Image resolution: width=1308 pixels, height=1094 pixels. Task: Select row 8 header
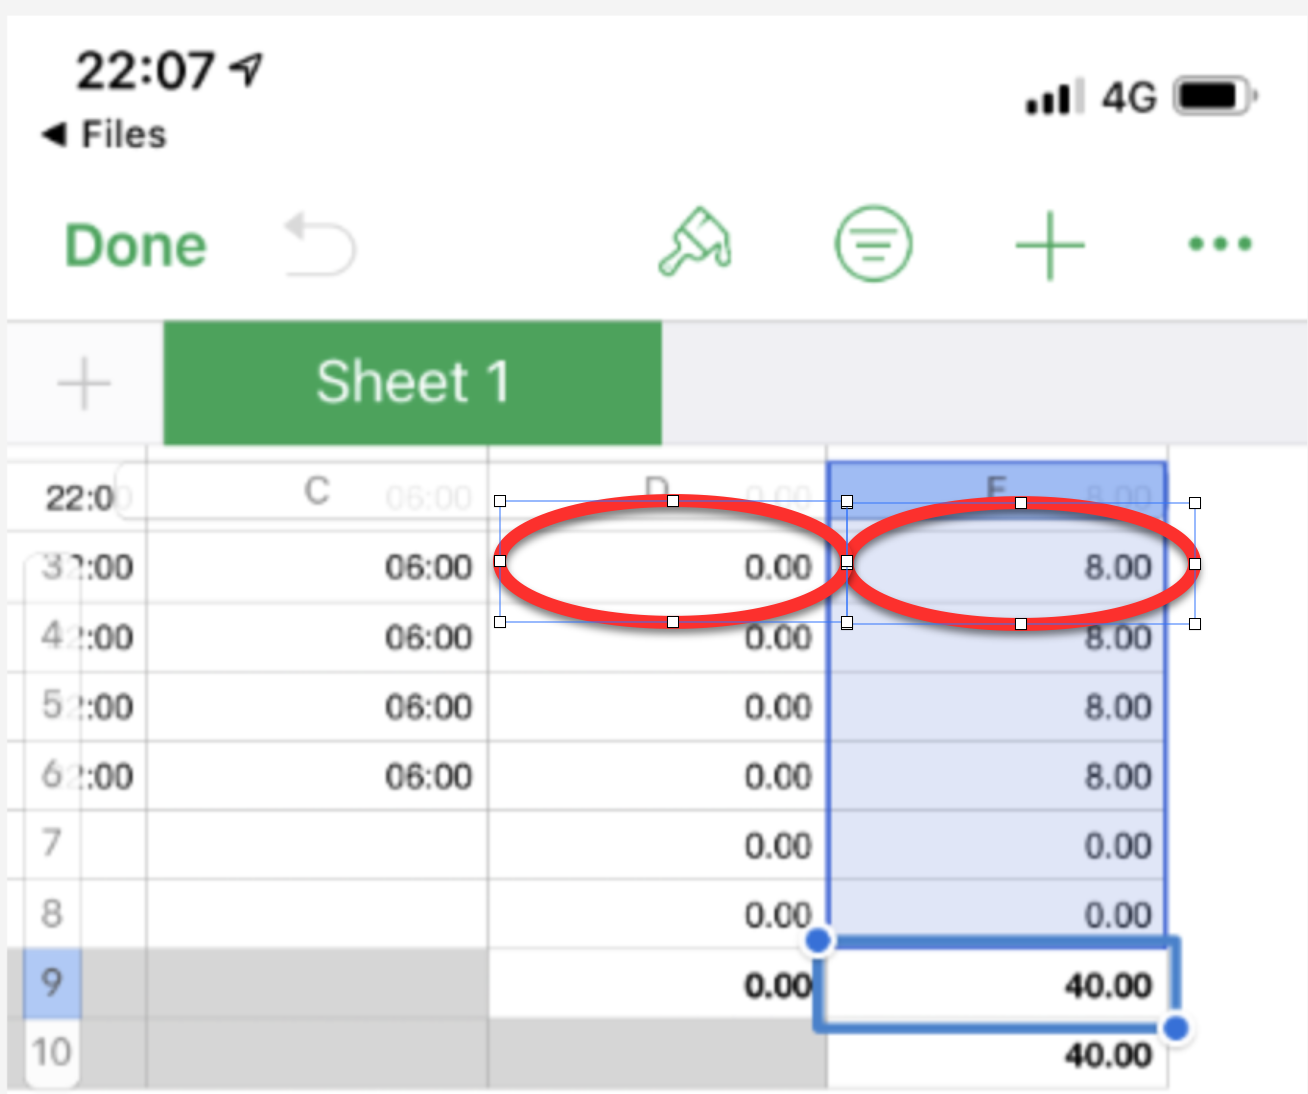click(x=51, y=913)
